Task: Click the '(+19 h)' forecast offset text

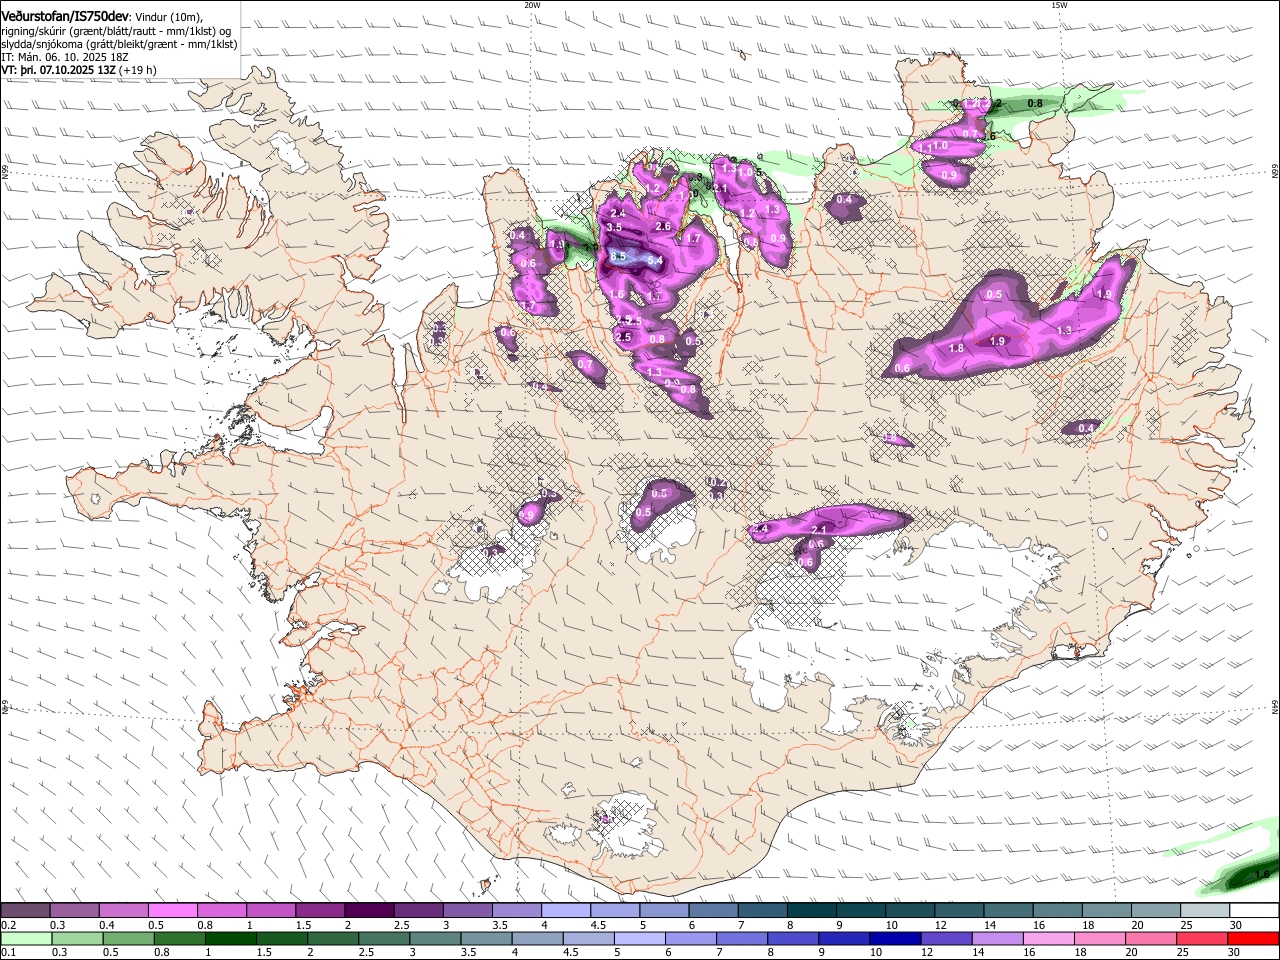Action: (x=138, y=70)
